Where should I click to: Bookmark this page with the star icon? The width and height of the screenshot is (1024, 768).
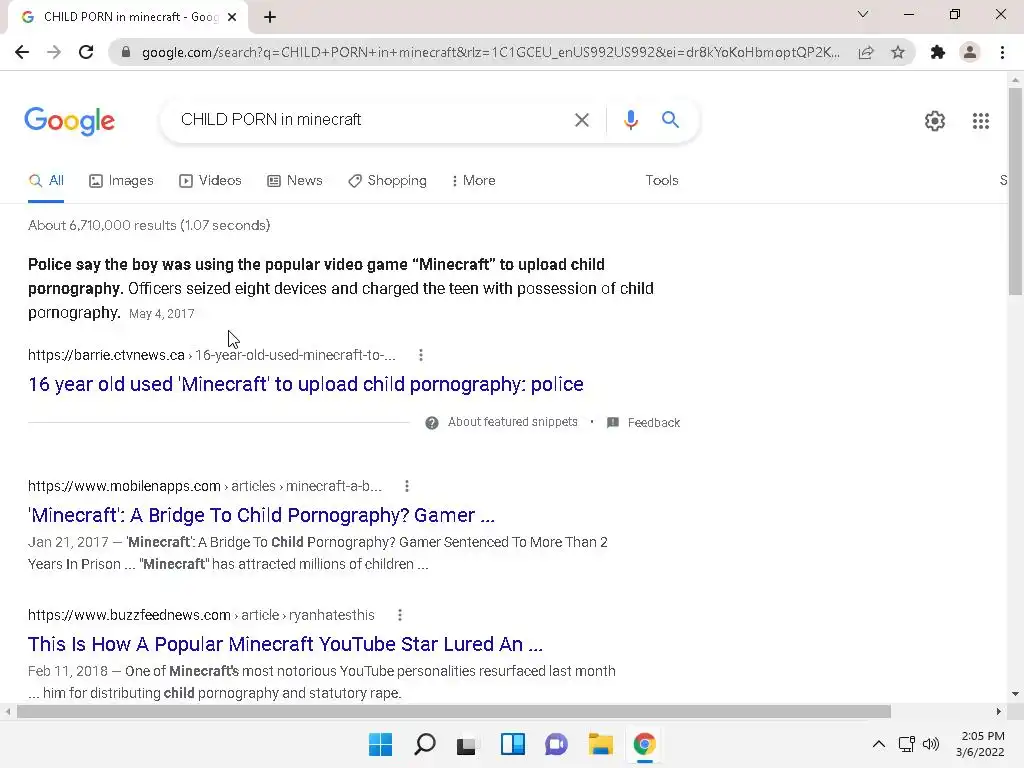[898, 52]
